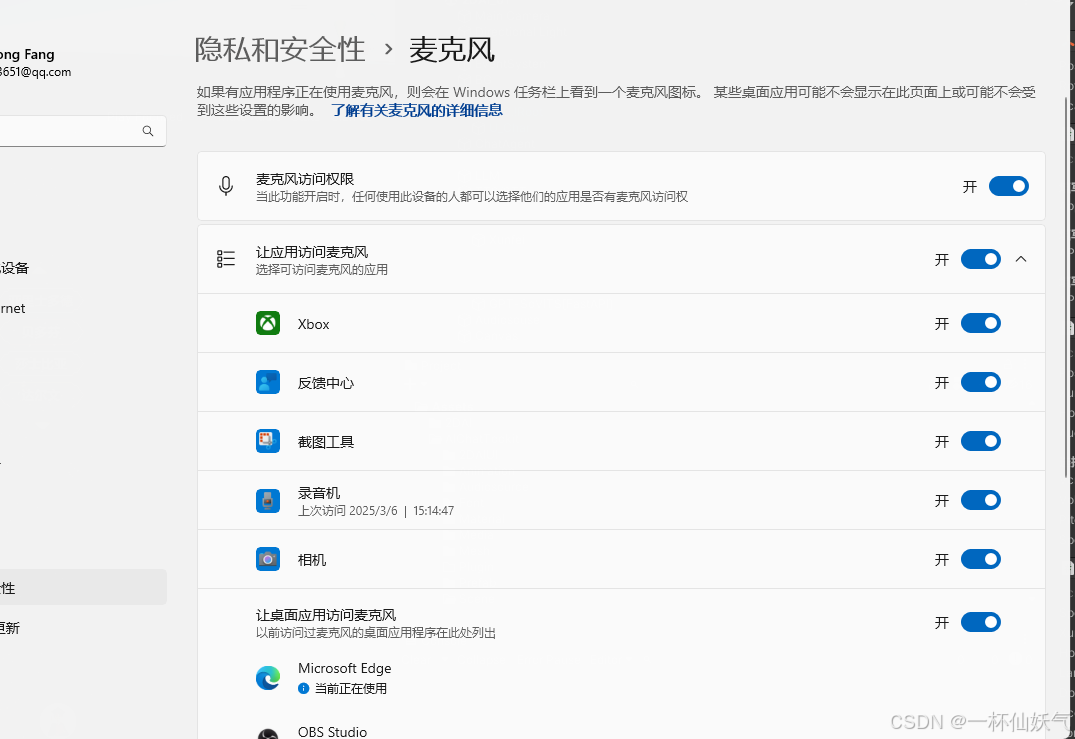1075x739 pixels.
Task: Toggle microphone access for 录音机
Action: [981, 500]
